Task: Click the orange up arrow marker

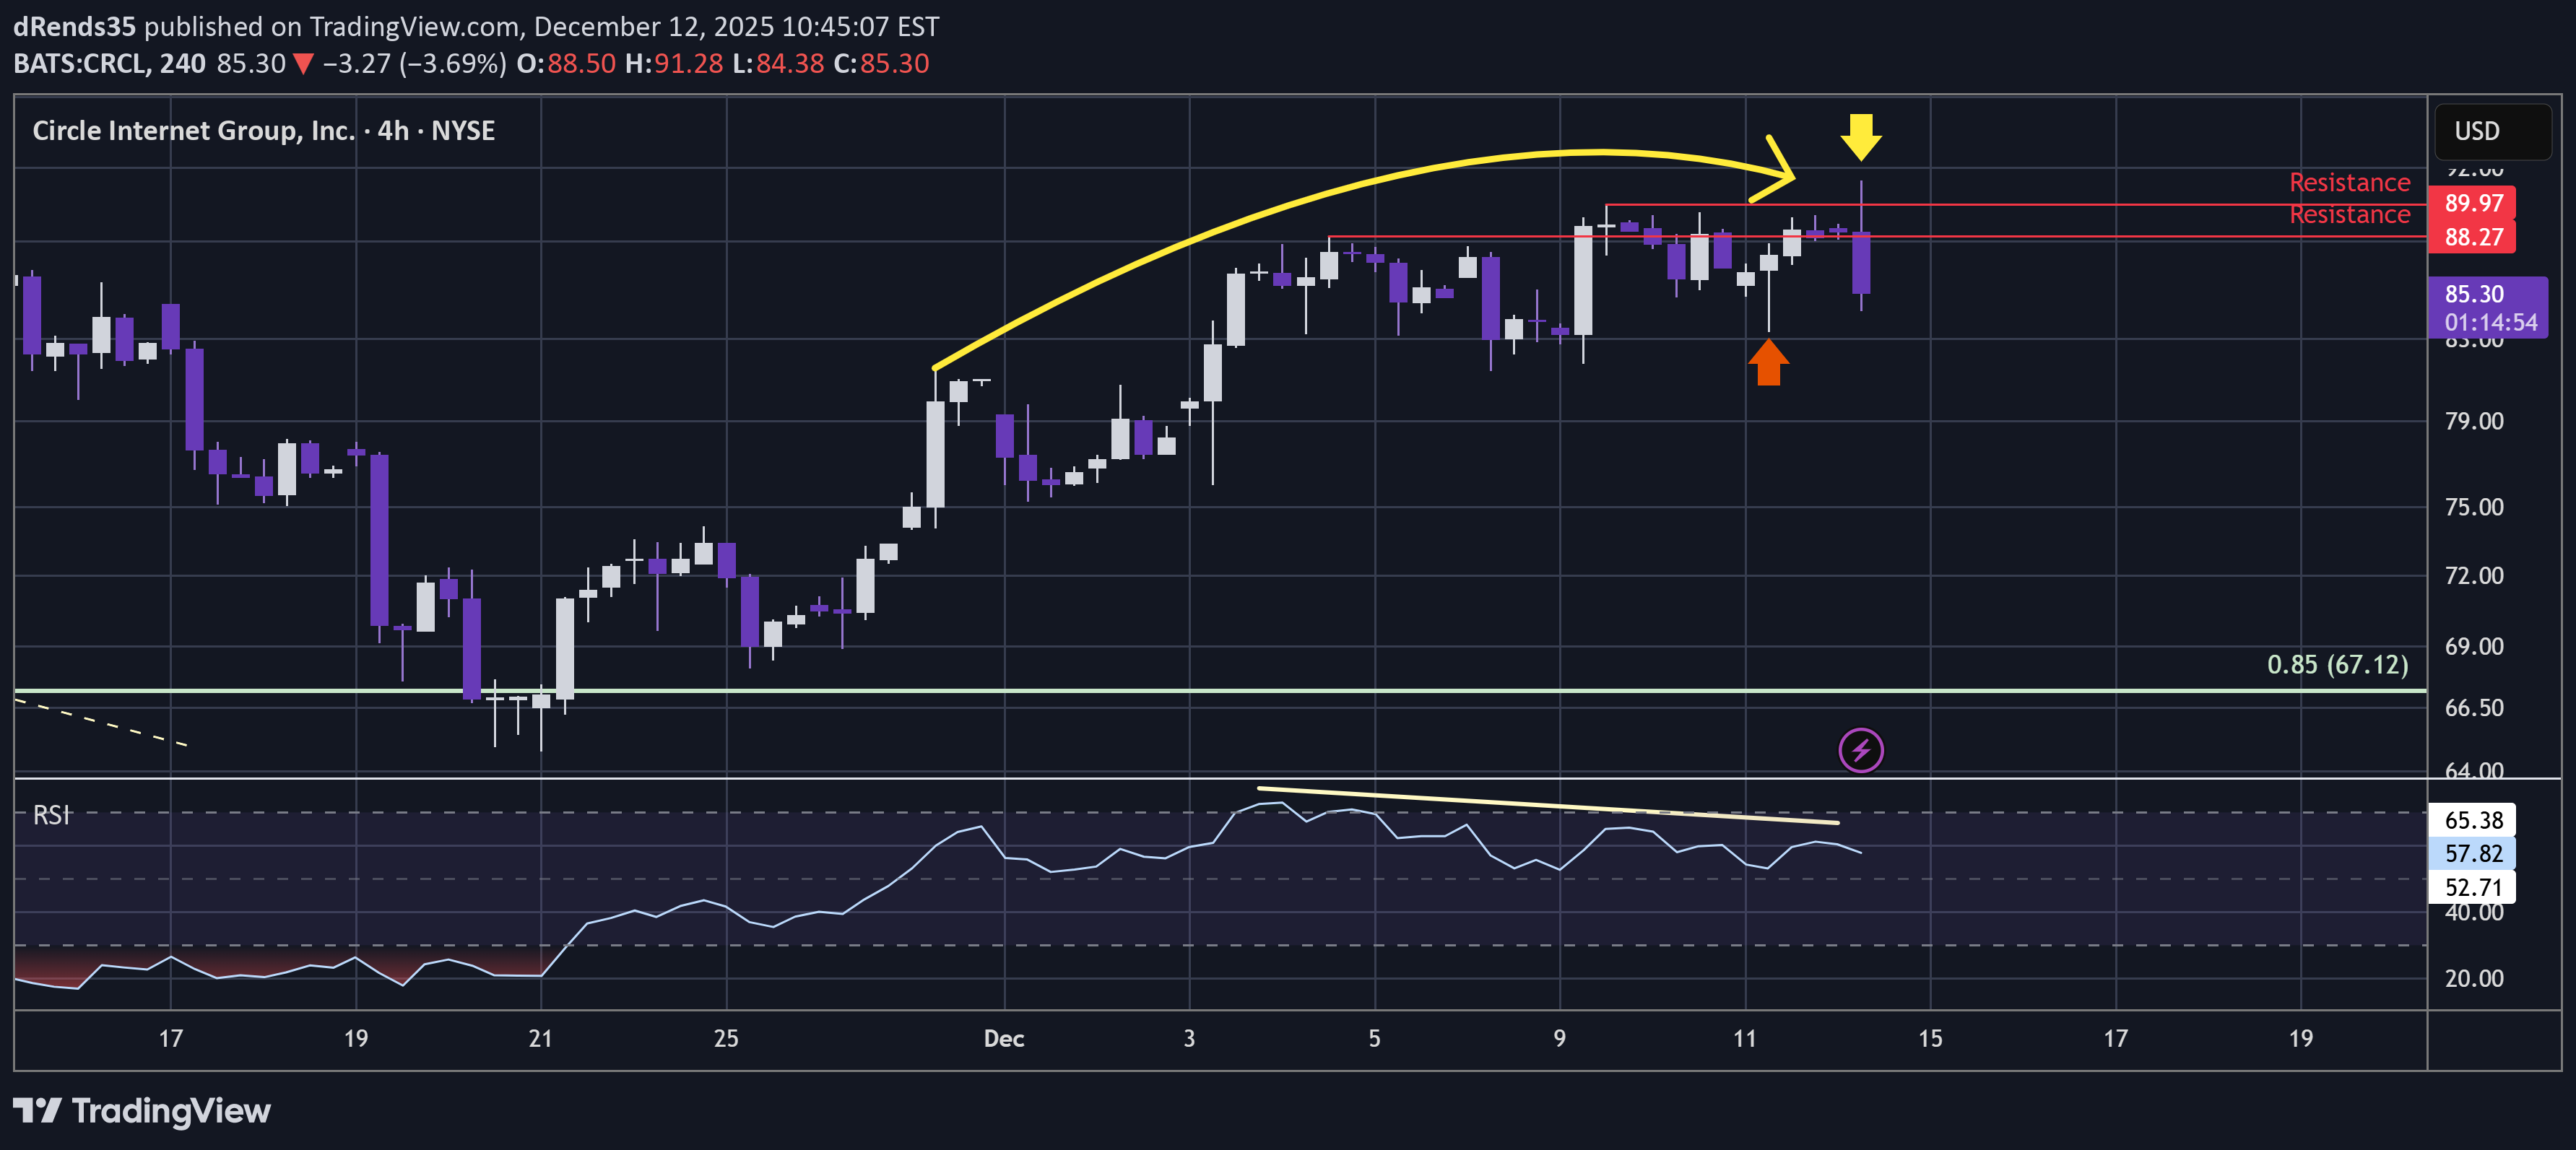Action: click(1768, 362)
